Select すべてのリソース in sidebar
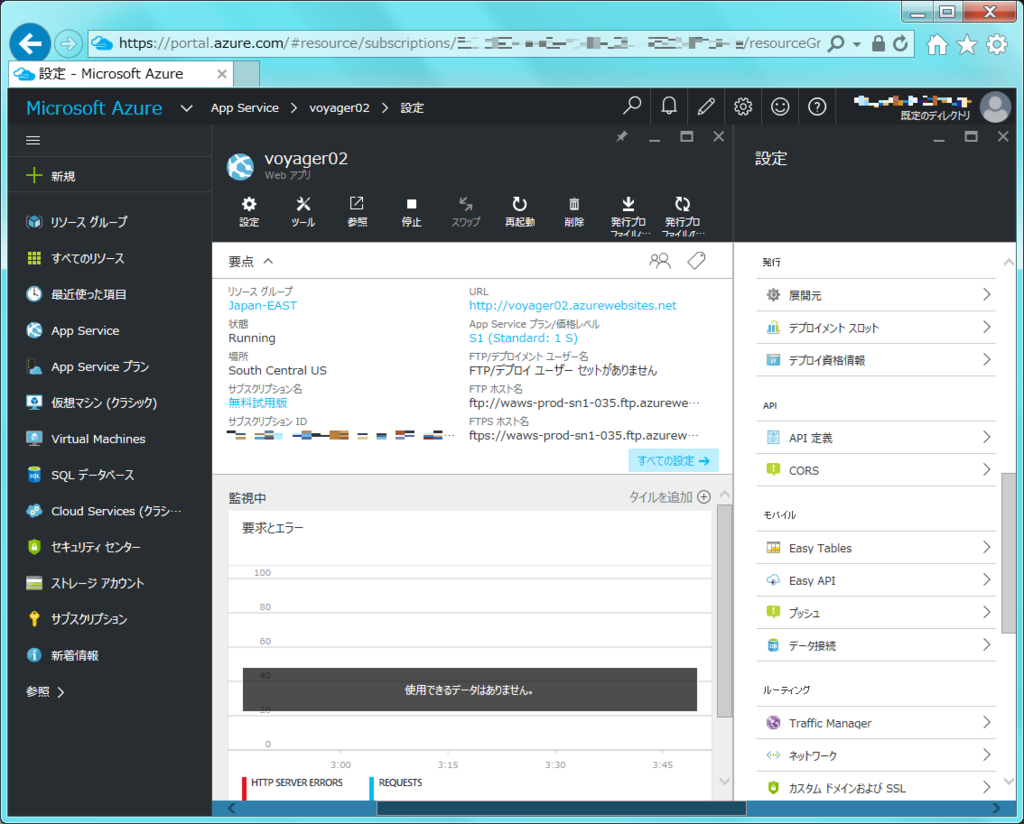 click(110, 258)
